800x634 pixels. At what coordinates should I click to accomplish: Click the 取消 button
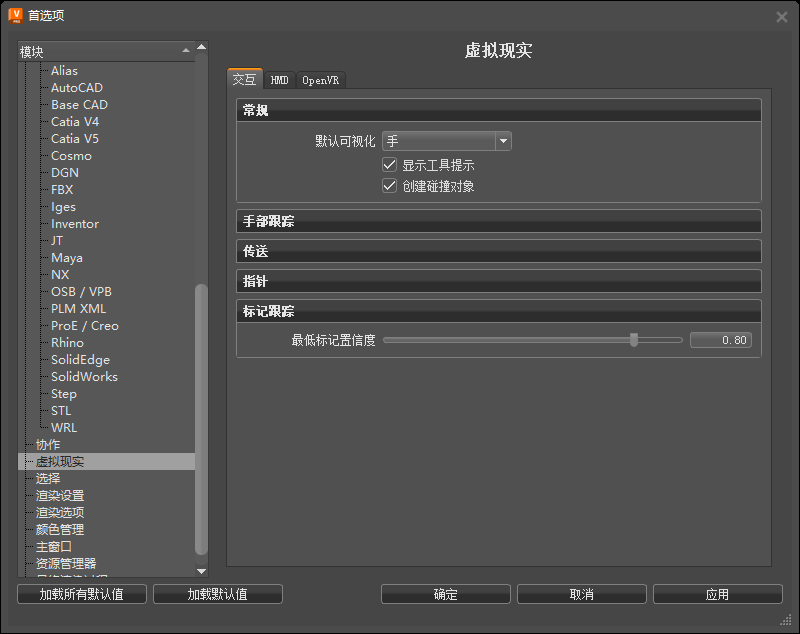[582, 594]
